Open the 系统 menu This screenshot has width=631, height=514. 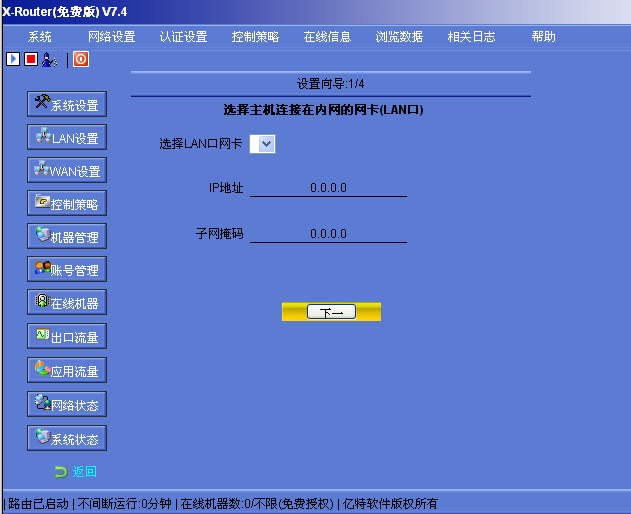pos(39,37)
